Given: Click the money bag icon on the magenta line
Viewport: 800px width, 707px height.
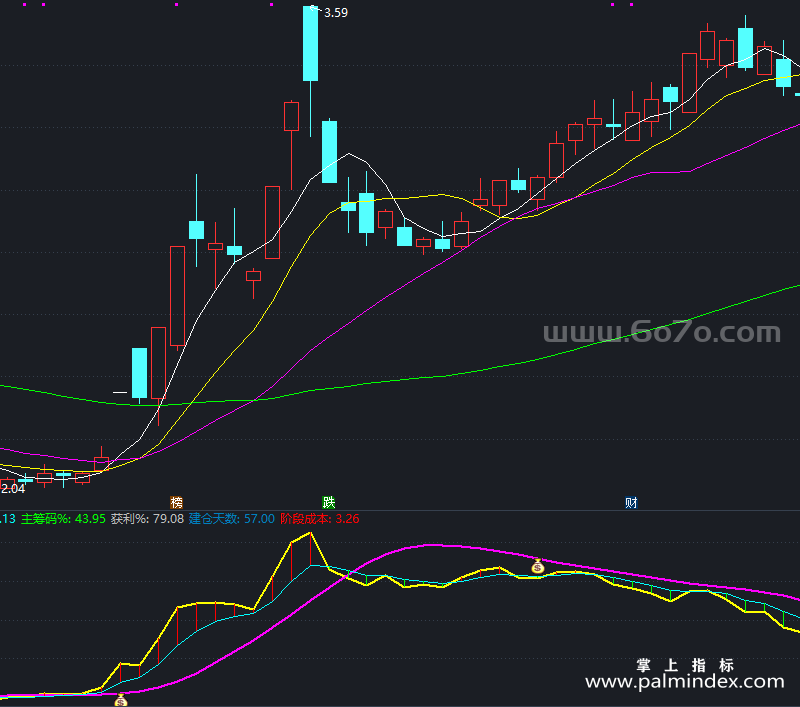Looking at the screenshot, I should coord(537,566).
